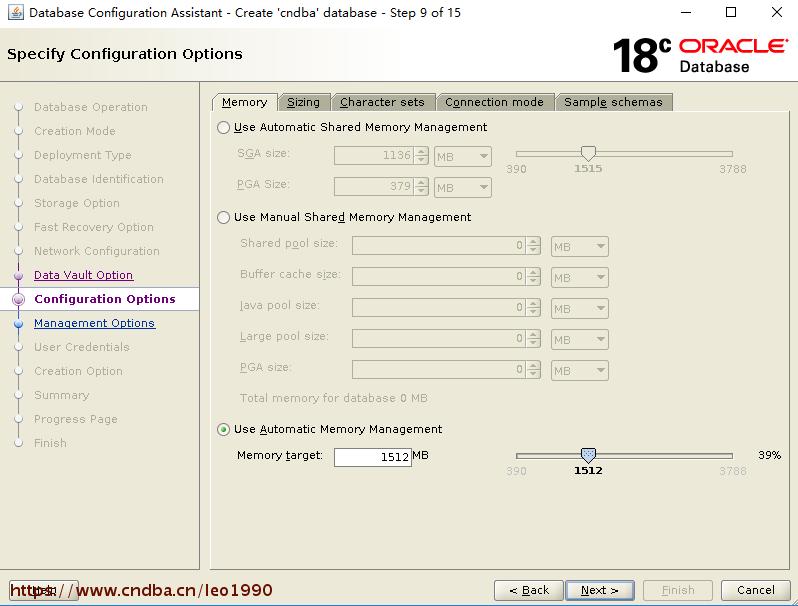798x606 pixels.
Task: Open manual PGA size unit dropdown
Action: point(580,371)
